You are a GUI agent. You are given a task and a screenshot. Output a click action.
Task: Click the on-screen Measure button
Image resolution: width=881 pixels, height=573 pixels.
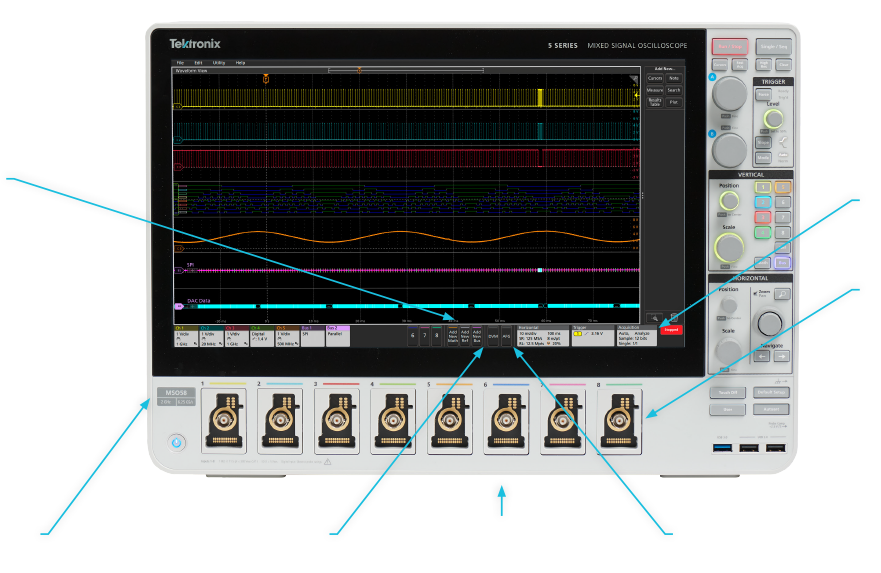[x=655, y=90]
